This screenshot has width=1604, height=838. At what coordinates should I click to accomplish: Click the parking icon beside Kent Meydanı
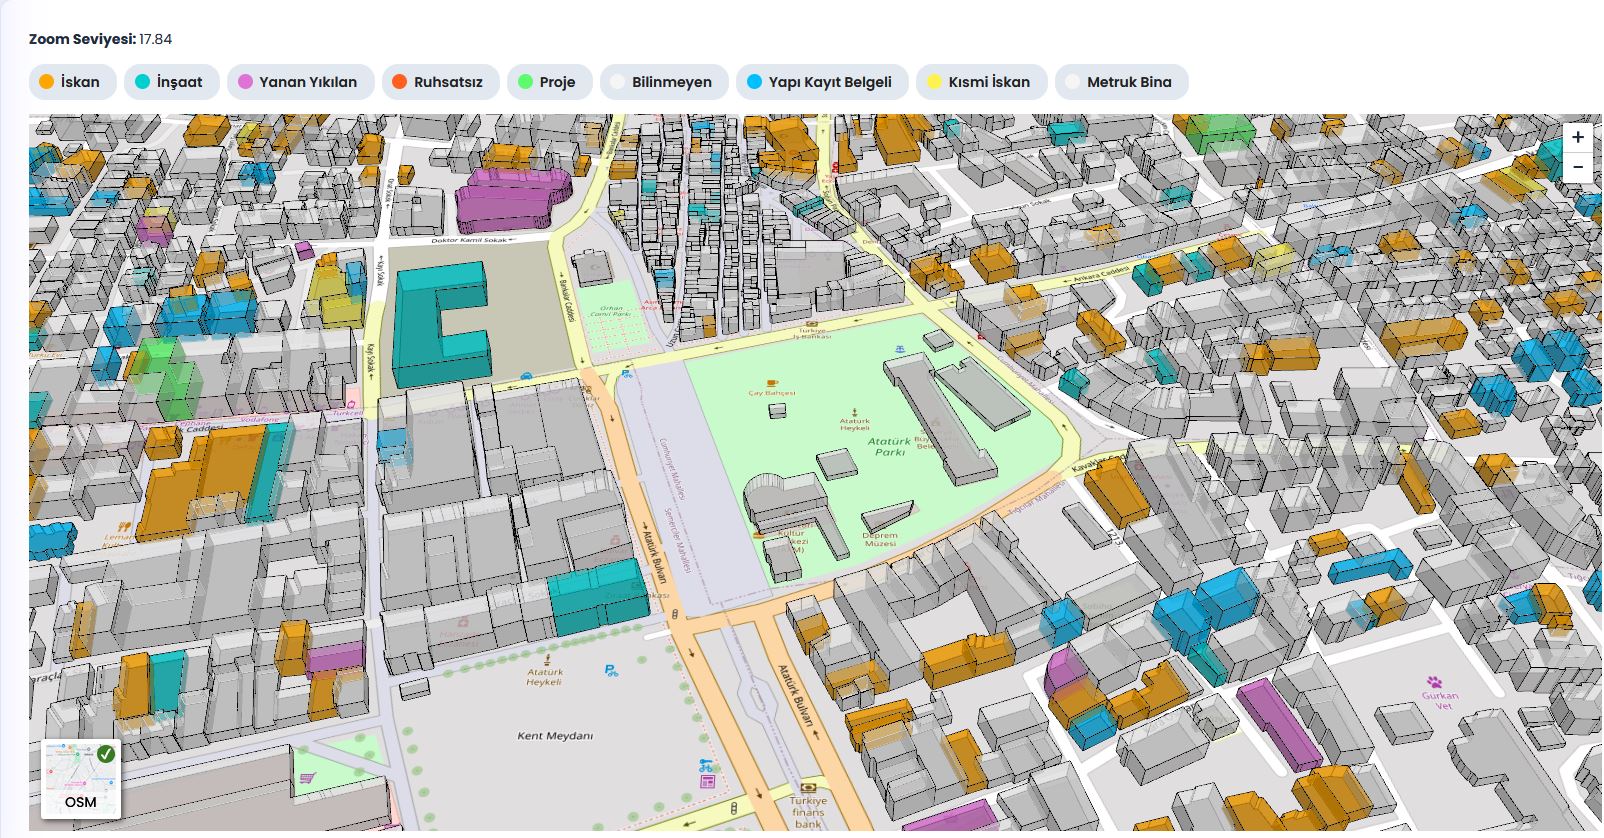point(611,671)
